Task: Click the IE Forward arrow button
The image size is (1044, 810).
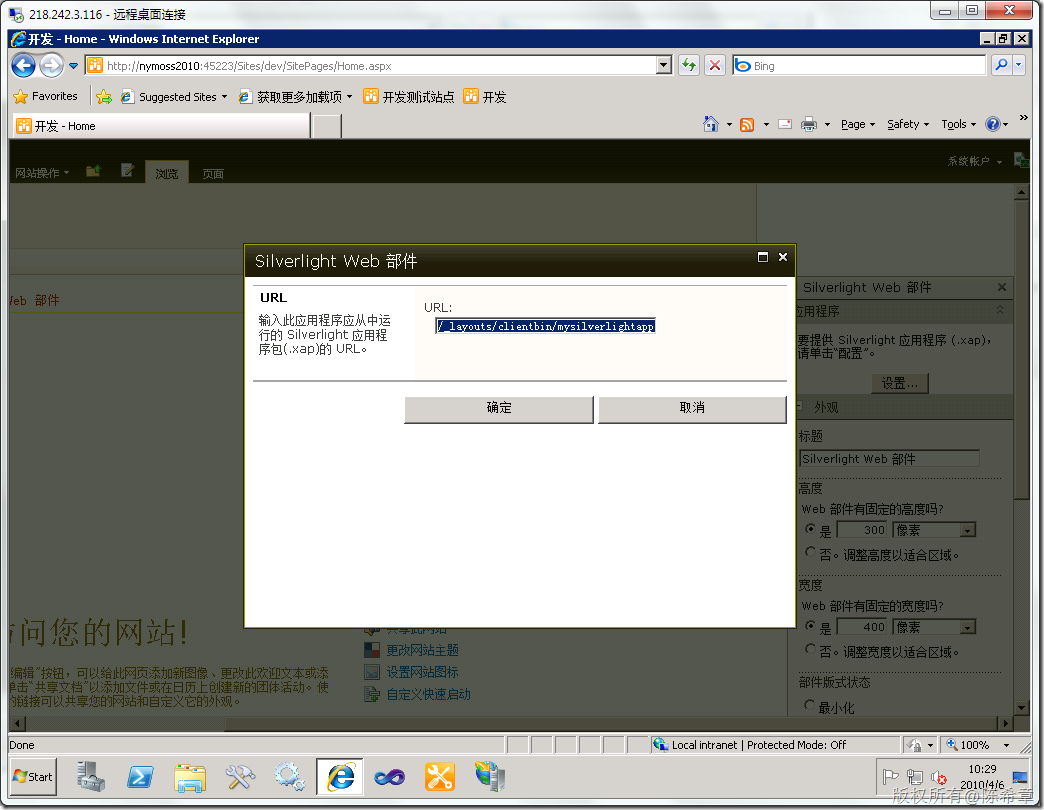Action: click(51, 65)
